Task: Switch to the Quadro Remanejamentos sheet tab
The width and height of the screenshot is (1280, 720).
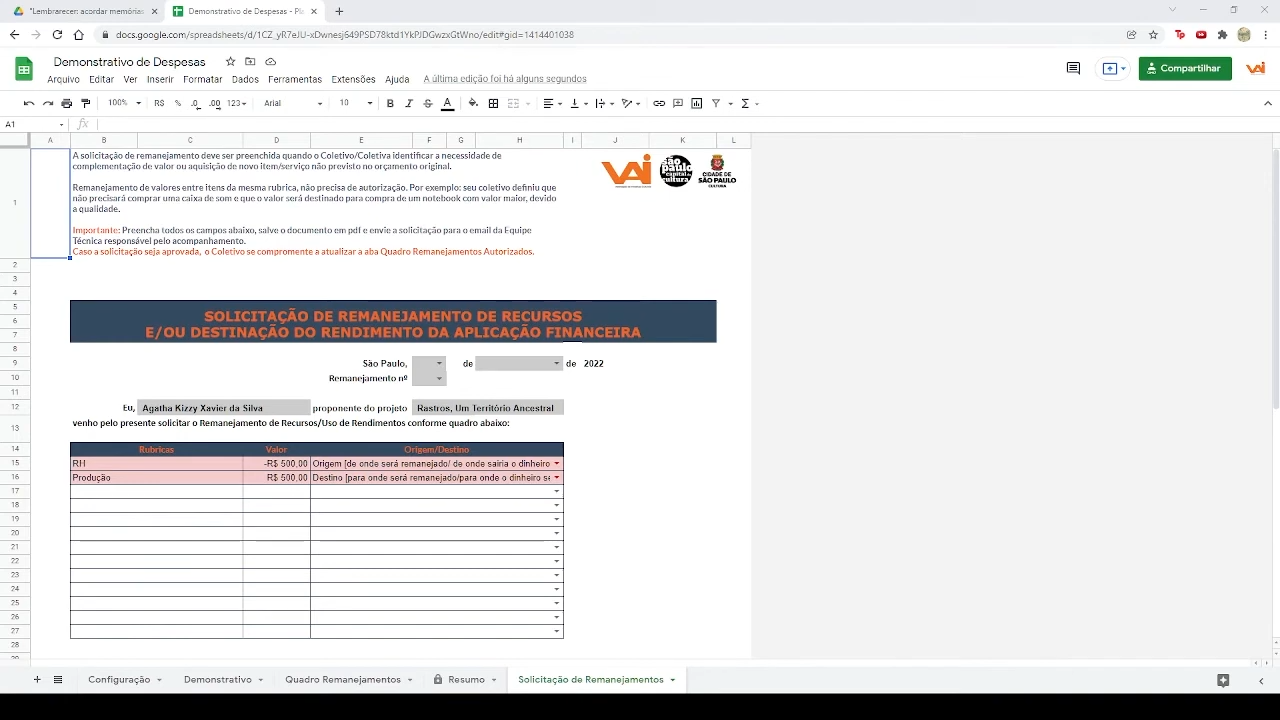Action: click(x=343, y=680)
